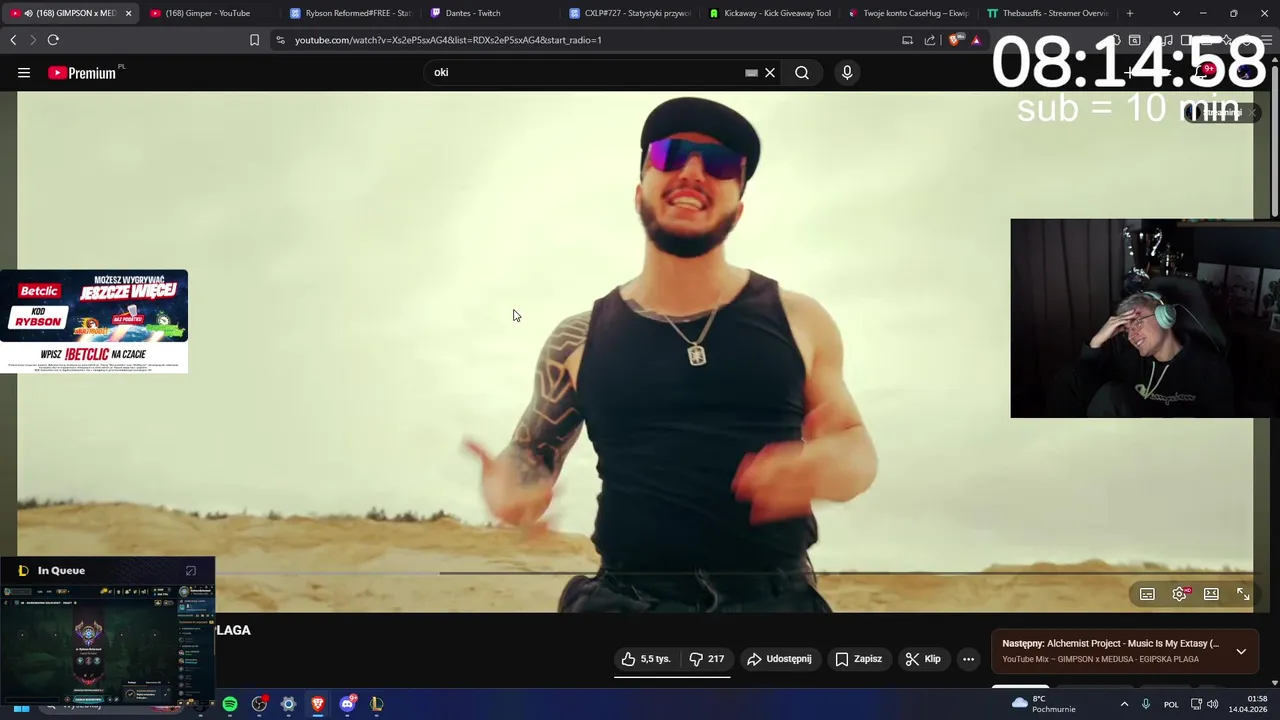Bookmark this page from address bar

(254, 40)
